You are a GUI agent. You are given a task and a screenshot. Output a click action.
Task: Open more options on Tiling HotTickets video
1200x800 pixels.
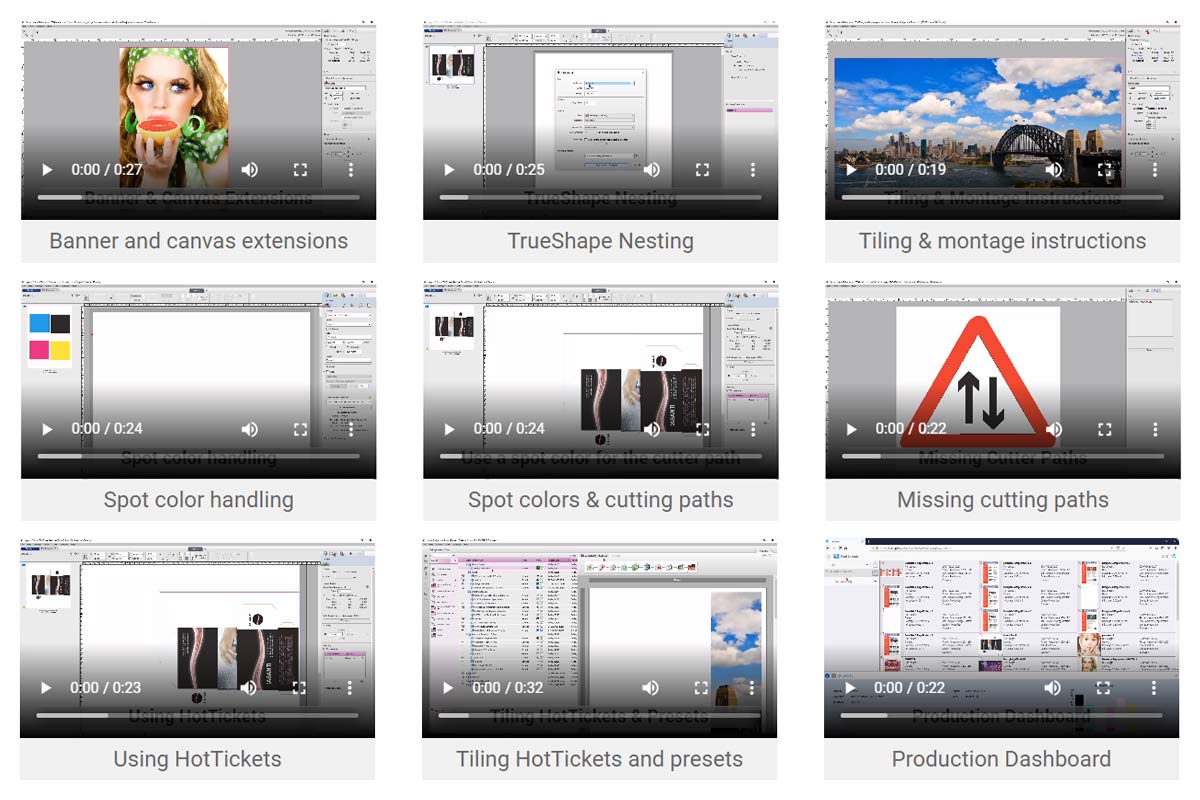pos(751,688)
